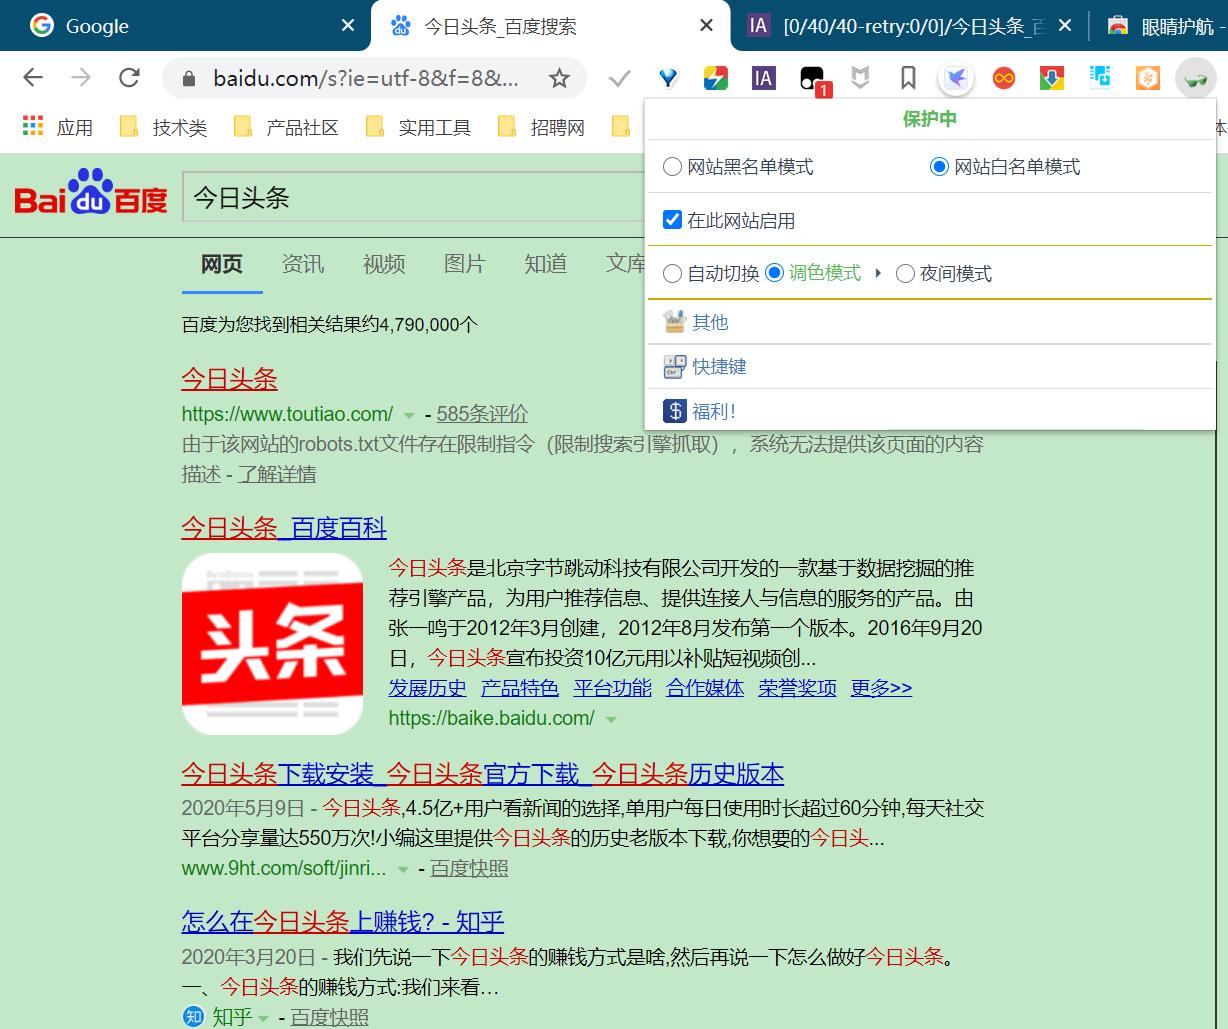Switch to the 视频 search tab

[384, 263]
